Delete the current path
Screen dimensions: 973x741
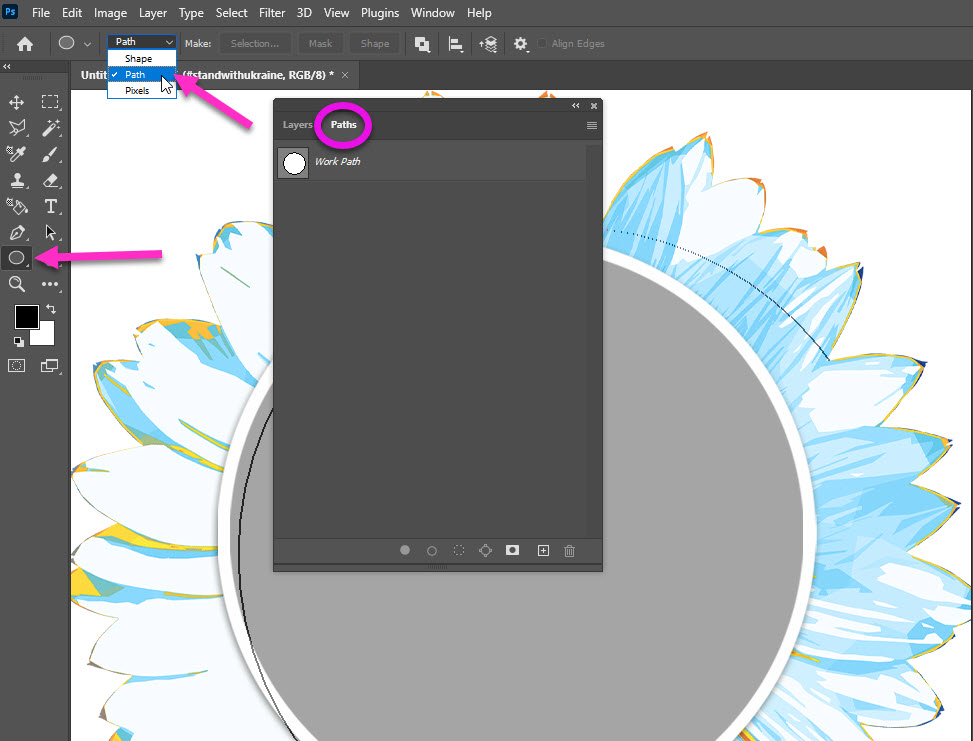pos(570,550)
